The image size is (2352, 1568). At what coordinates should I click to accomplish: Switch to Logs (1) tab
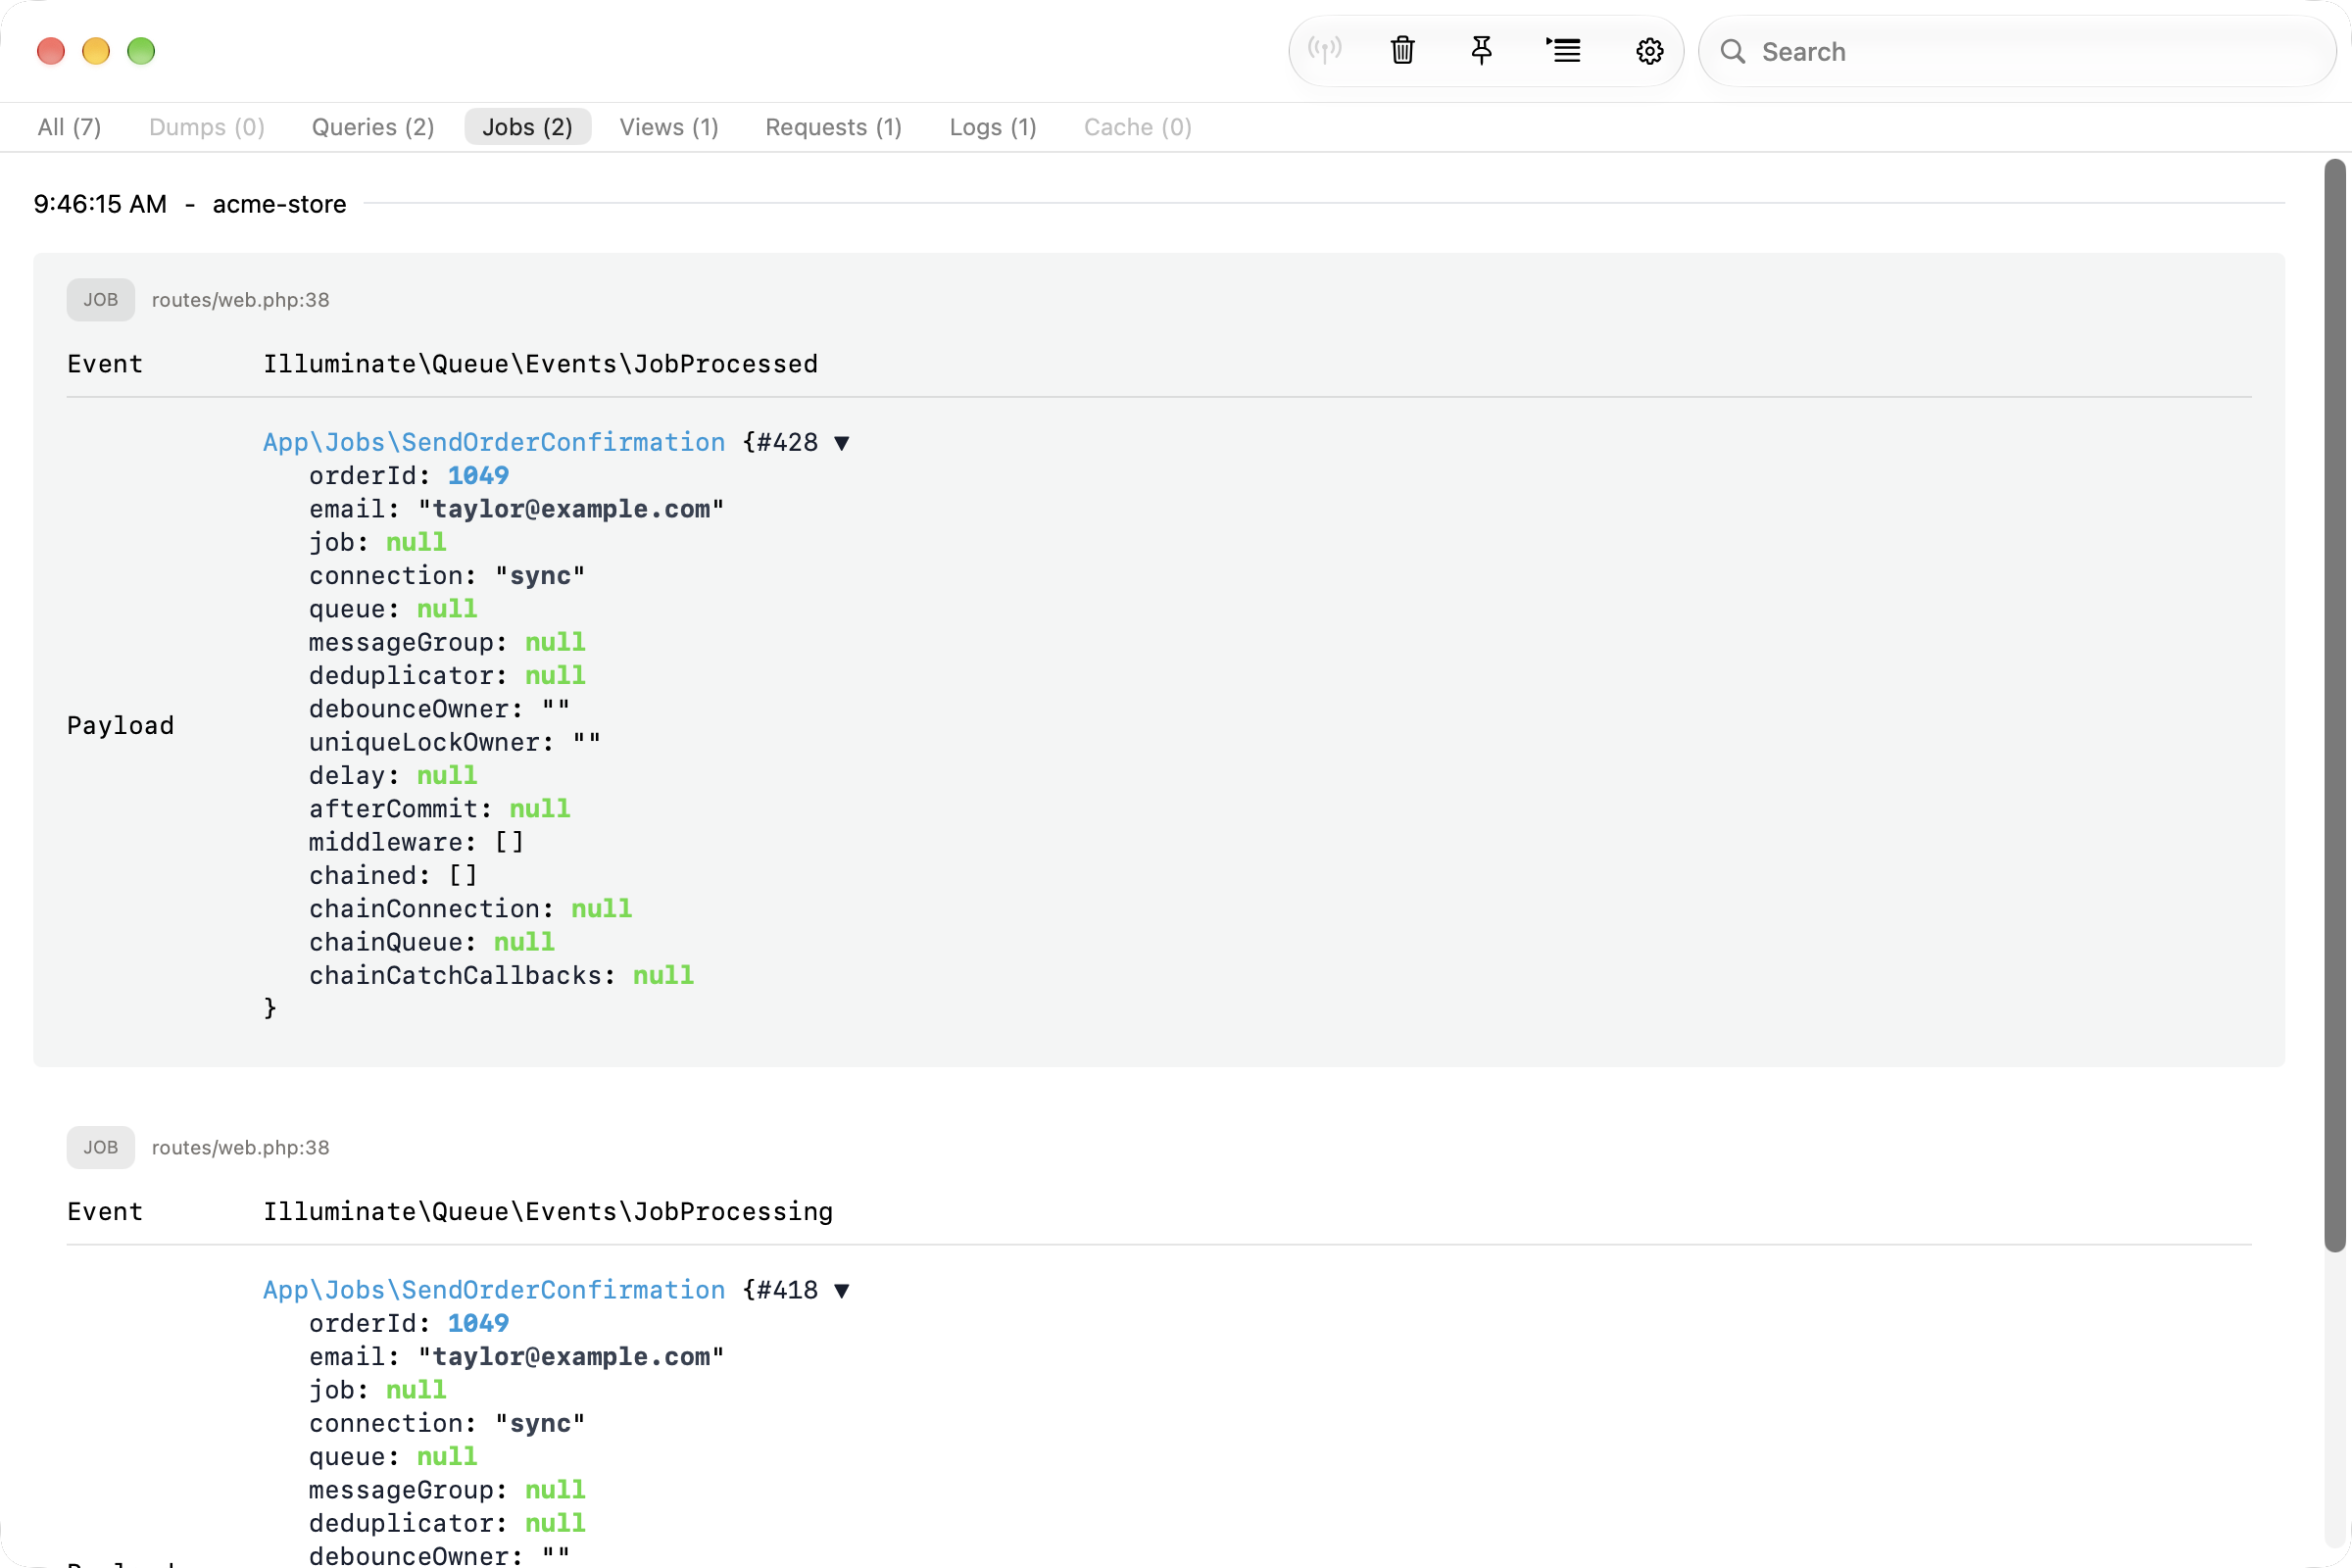pos(993,127)
